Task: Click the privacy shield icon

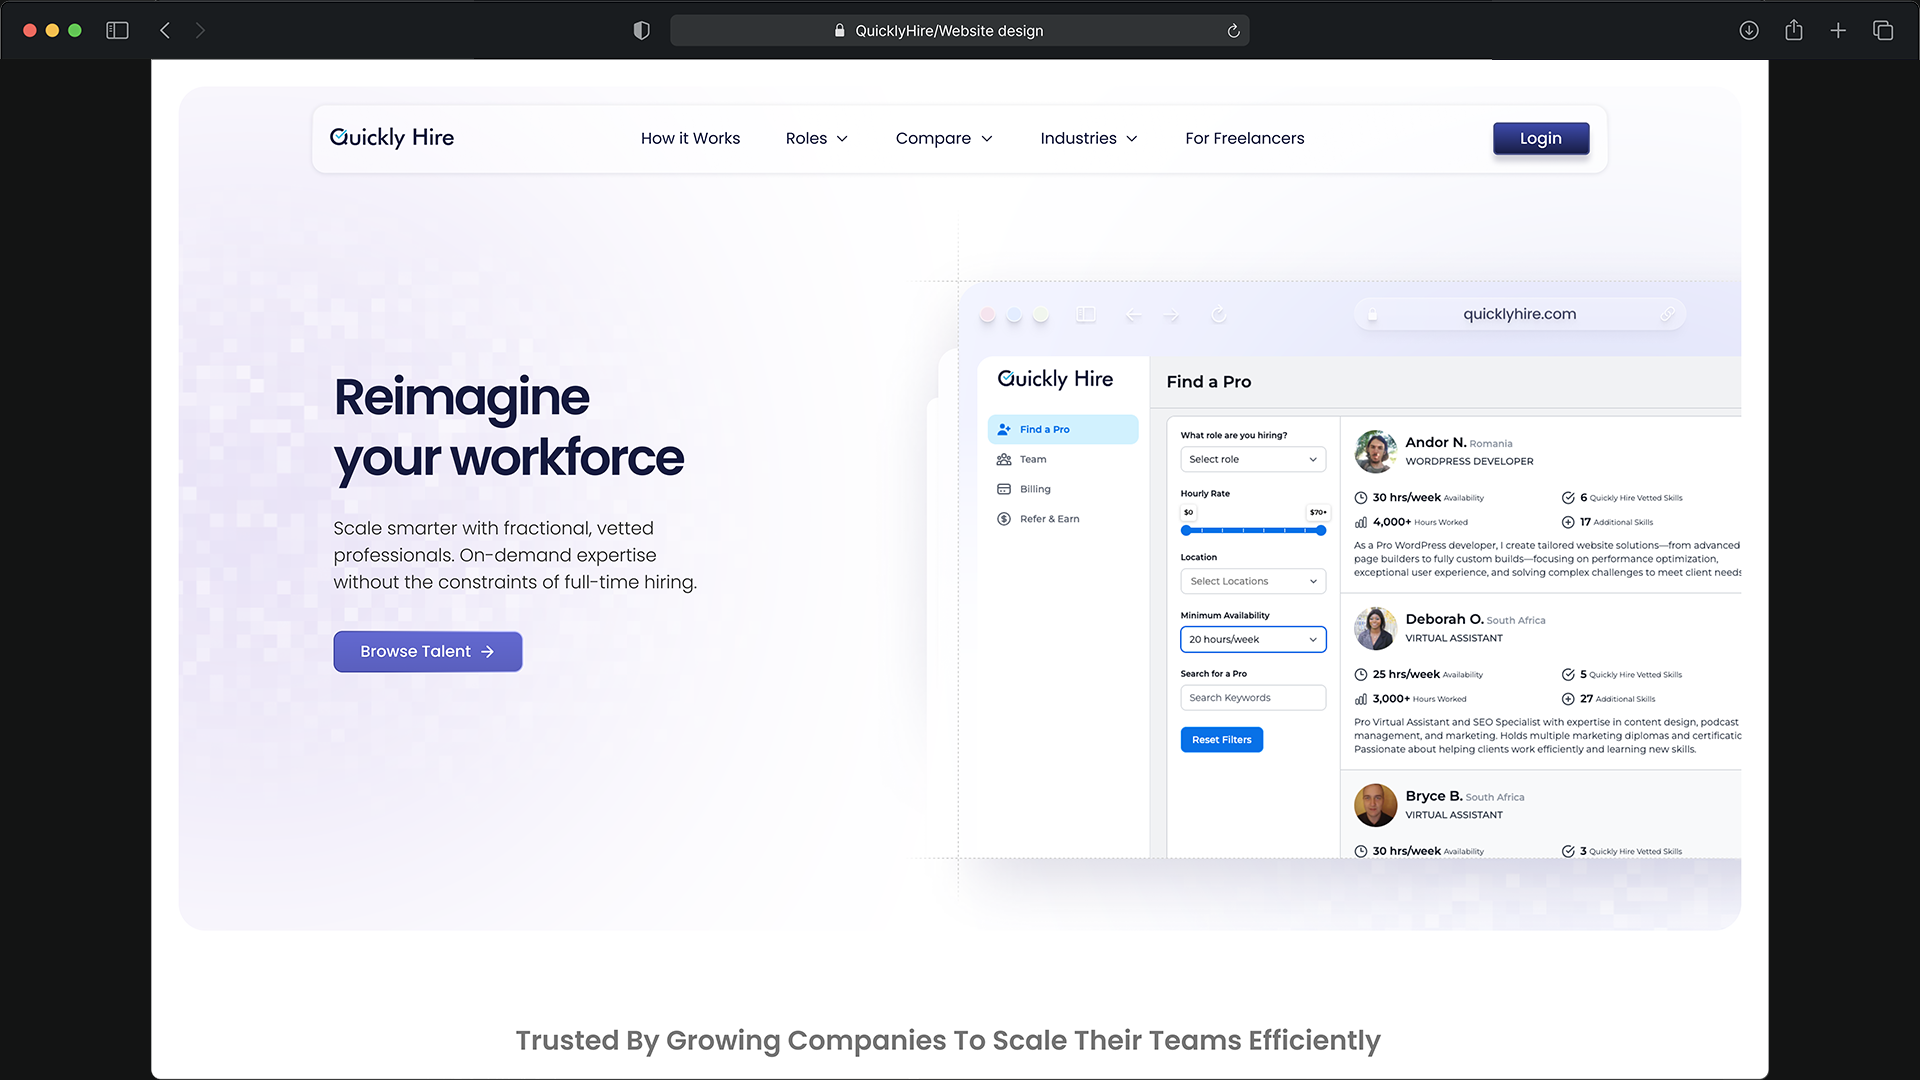Action: (x=641, y=30)
